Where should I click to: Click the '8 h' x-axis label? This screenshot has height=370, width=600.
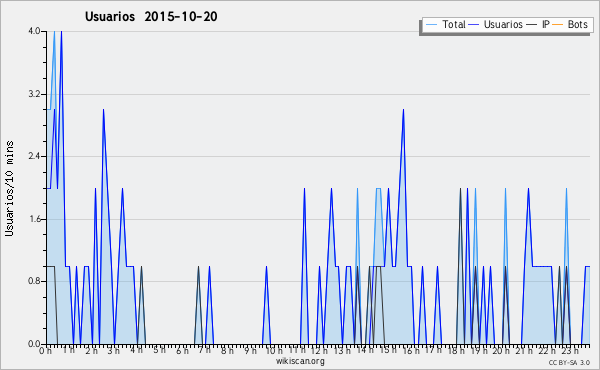tap(227, 350)
